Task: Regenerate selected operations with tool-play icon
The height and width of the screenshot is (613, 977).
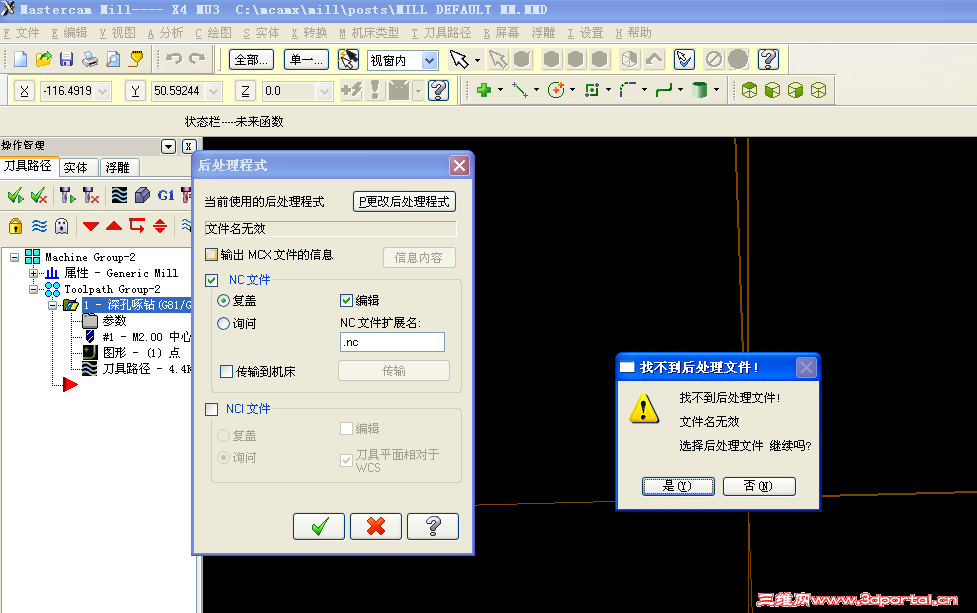Action: (x=68, y=195)
